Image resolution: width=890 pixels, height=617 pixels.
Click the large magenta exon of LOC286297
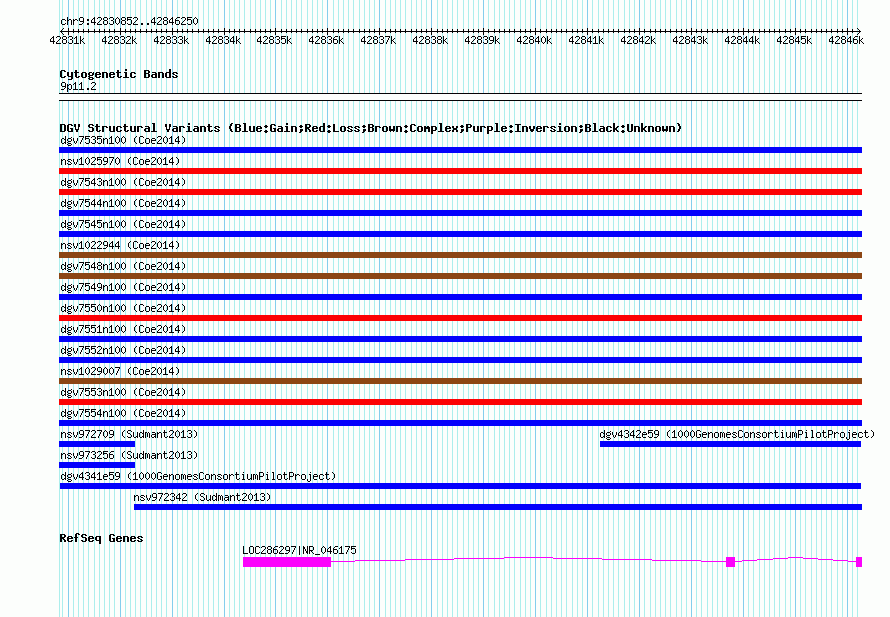click(x=287, y=562)
